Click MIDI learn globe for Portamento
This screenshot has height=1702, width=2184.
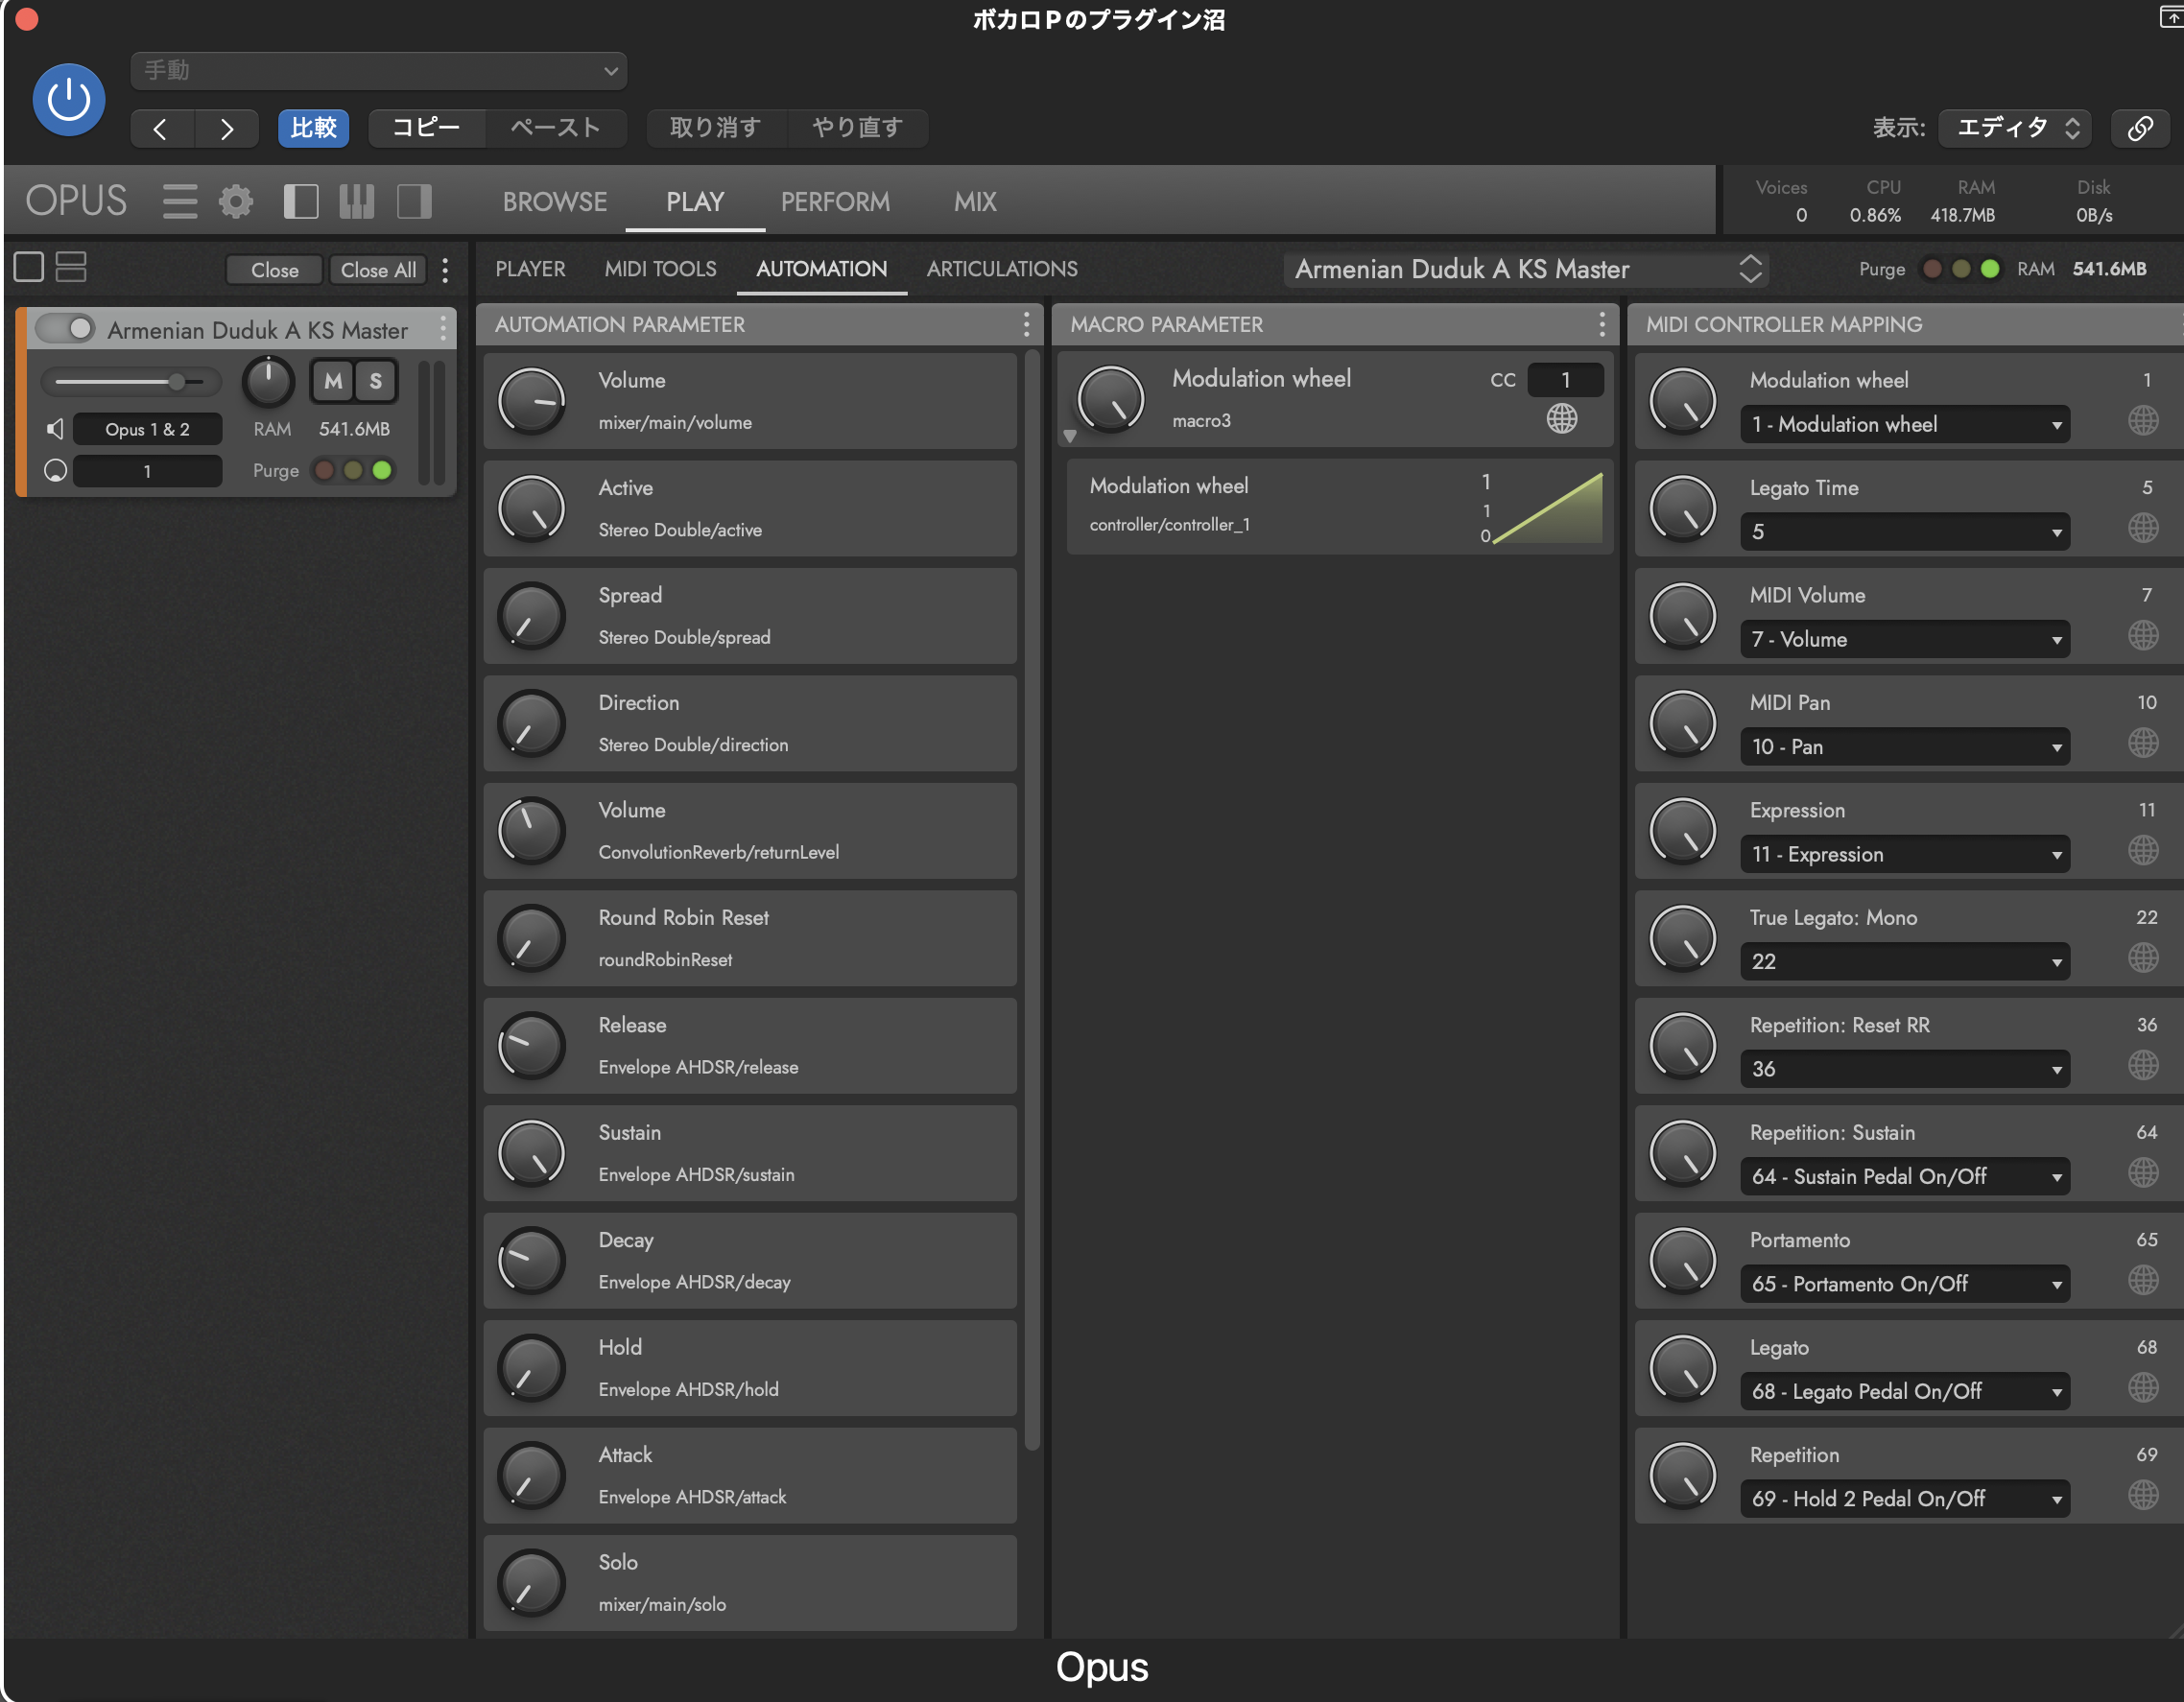click(x=2143, y=1280)
